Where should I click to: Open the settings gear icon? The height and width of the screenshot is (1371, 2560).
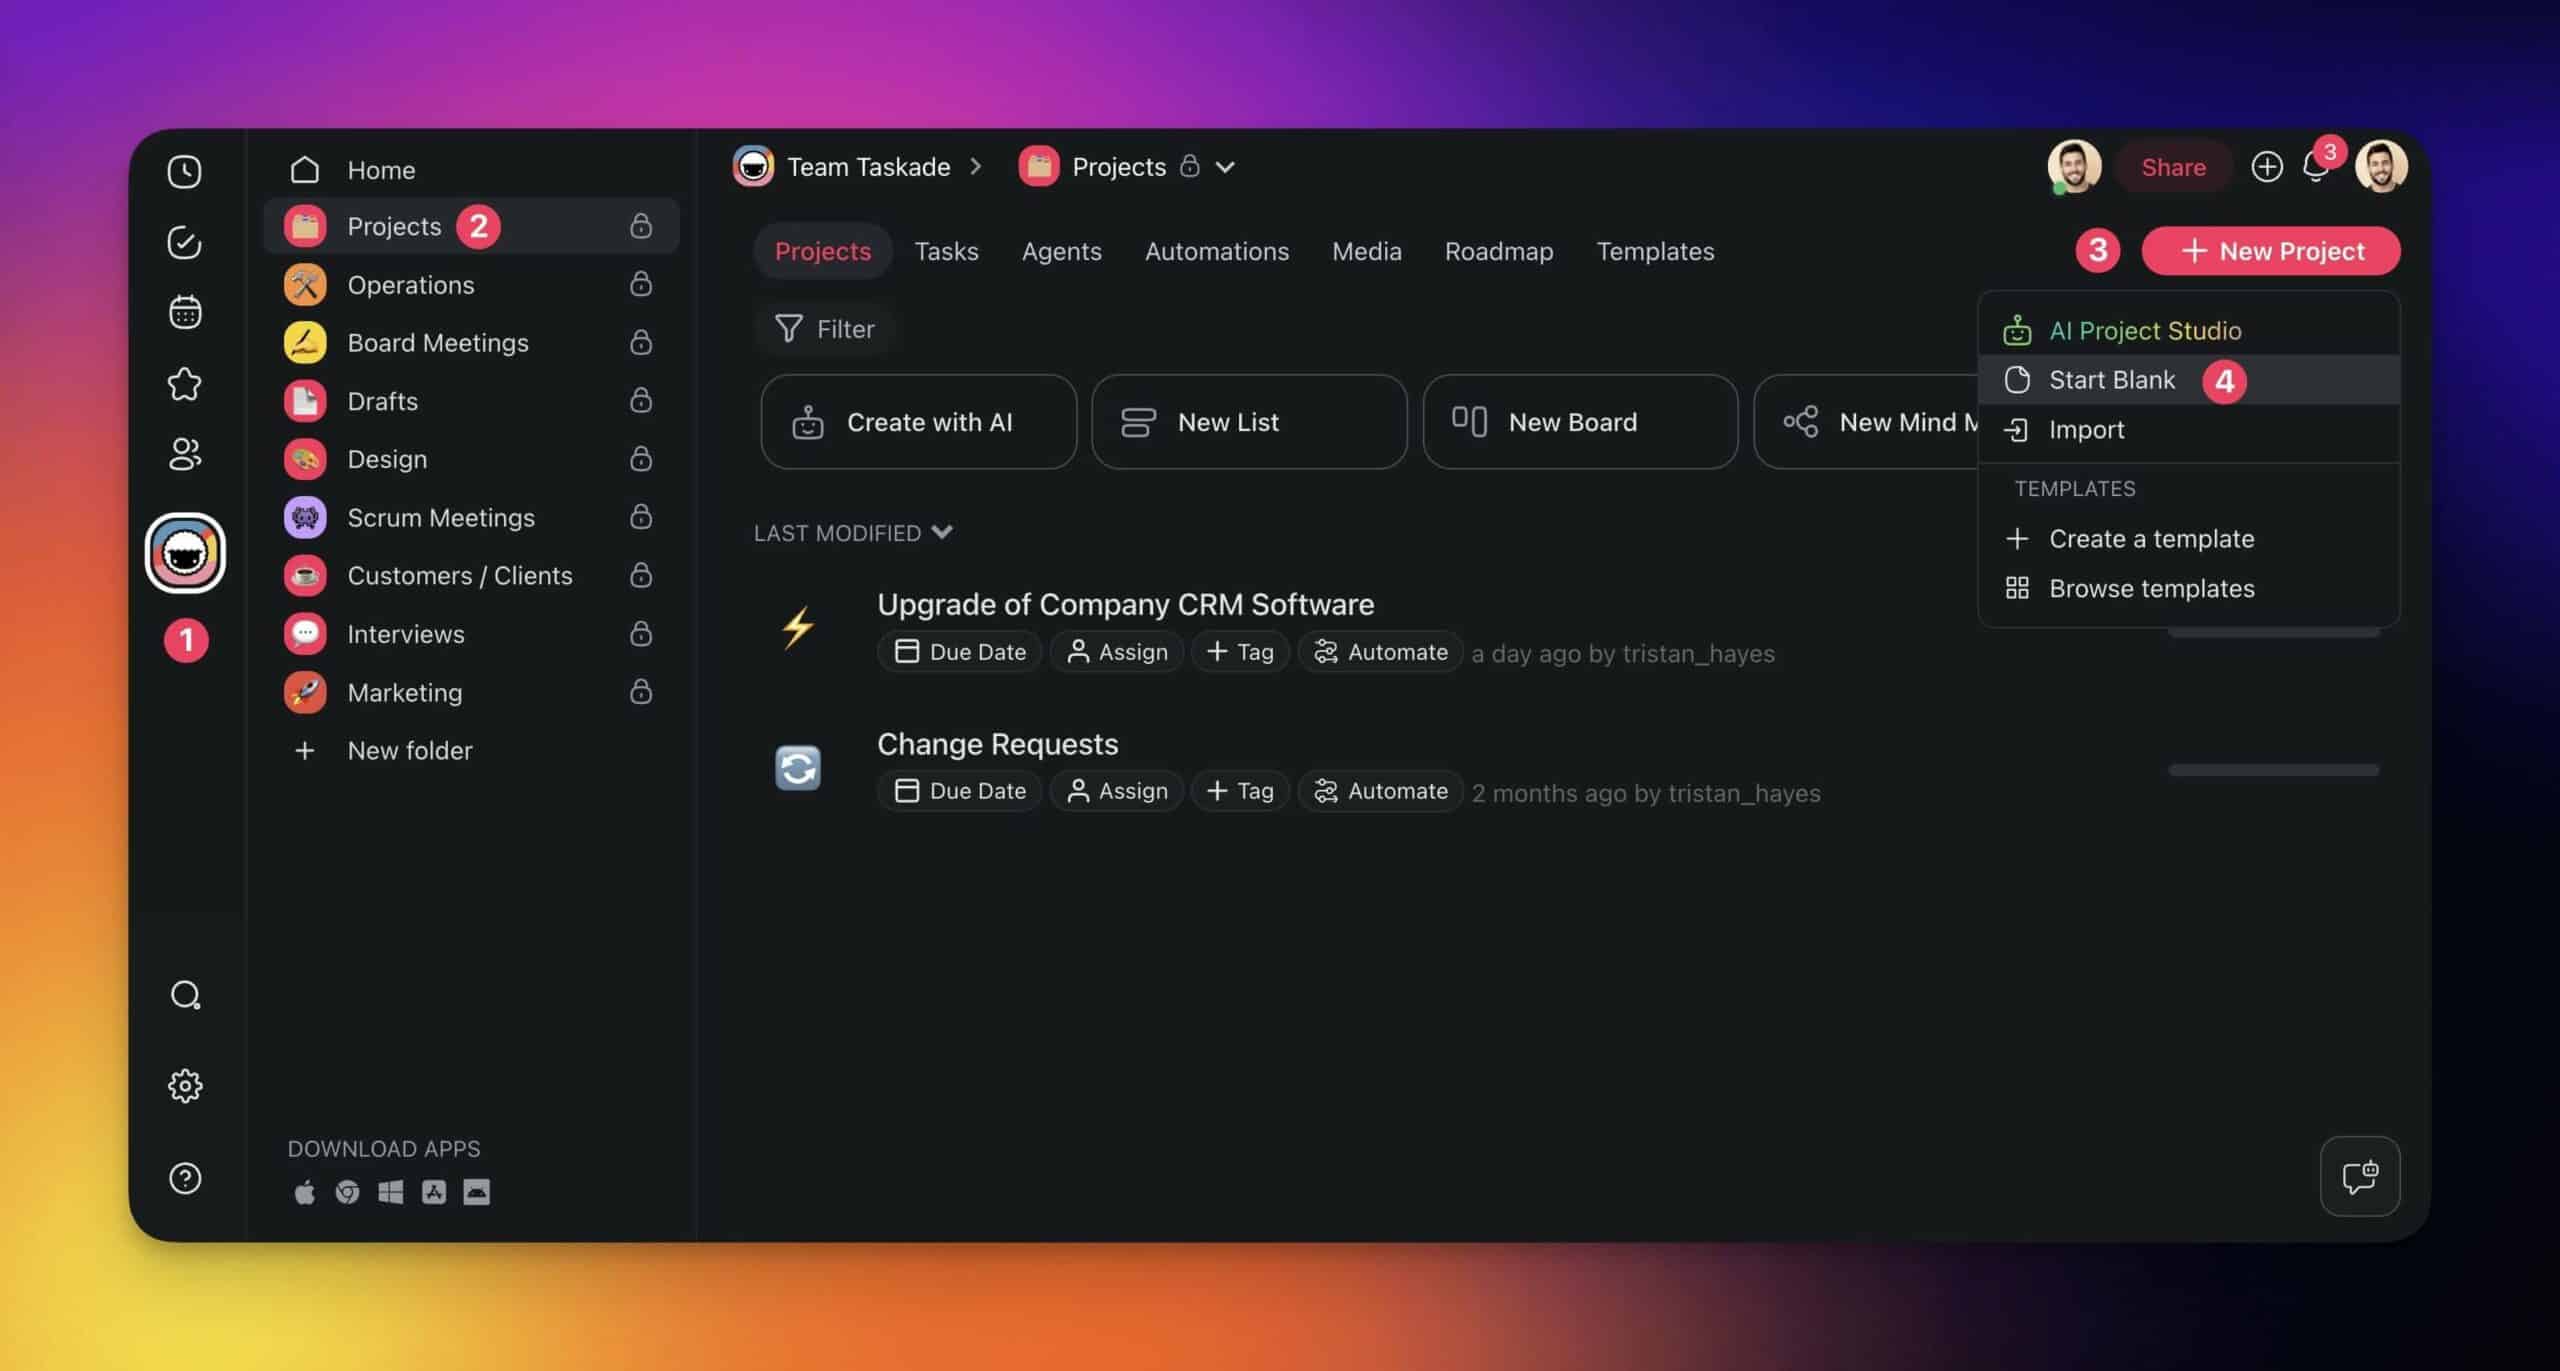(185, 1085)
